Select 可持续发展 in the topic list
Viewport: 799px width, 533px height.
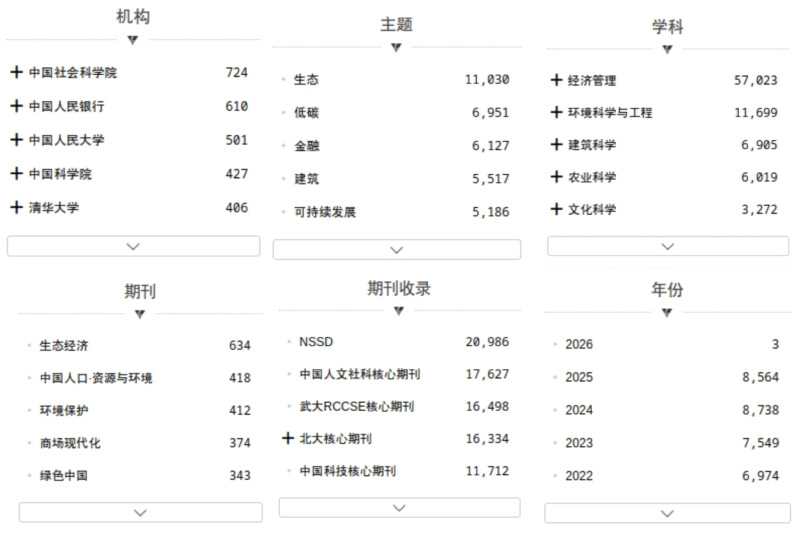pyautogui.click(x=325, y=212)
